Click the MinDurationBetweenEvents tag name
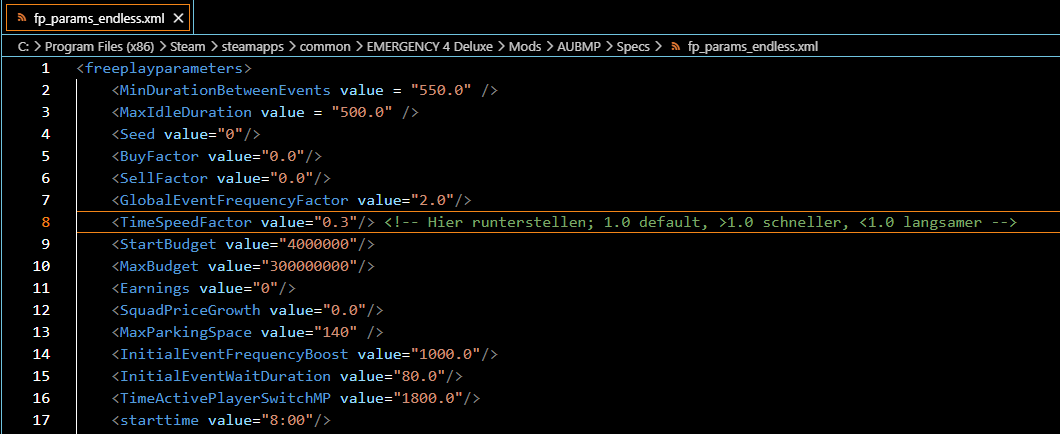 (225, 90)
